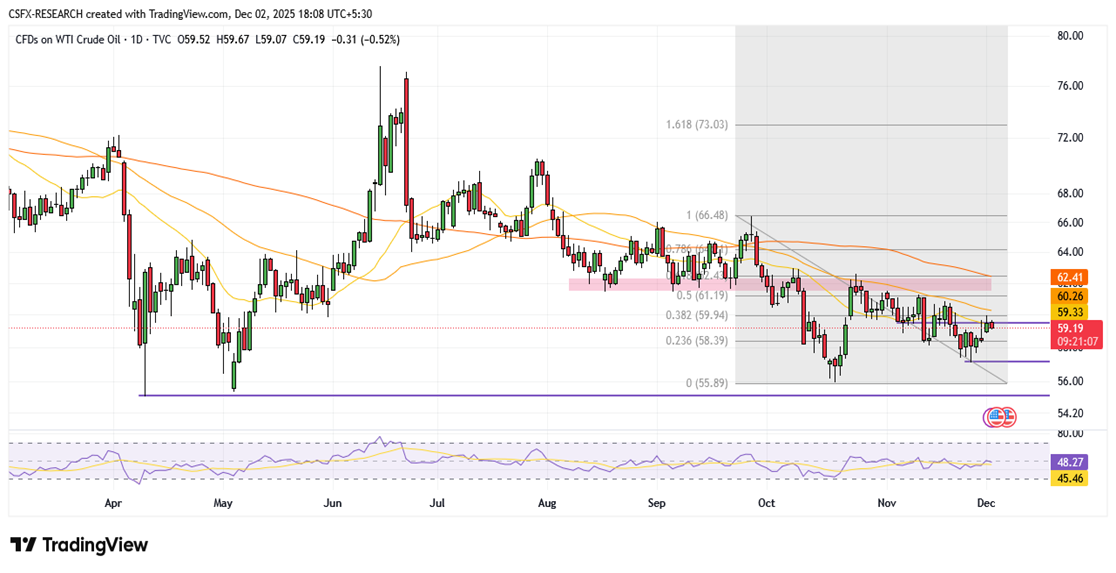The width and height of the screenshot is (1116, 573).
Task: Click the -0.31 (-0.52%) change value
Action: pyautogui.click(x=364, y=40)
